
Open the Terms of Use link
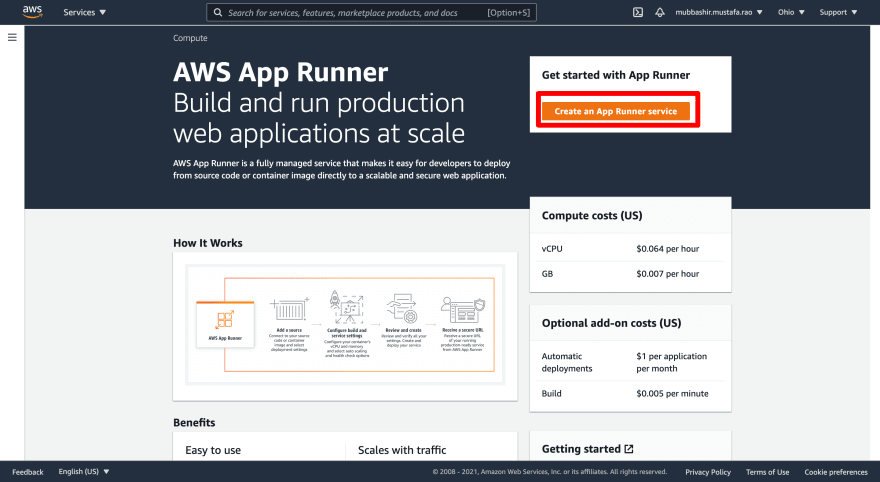(767, 472)
